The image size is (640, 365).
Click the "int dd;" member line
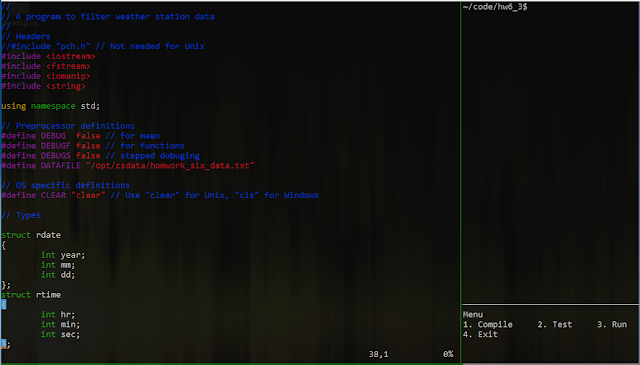[58, 275]
